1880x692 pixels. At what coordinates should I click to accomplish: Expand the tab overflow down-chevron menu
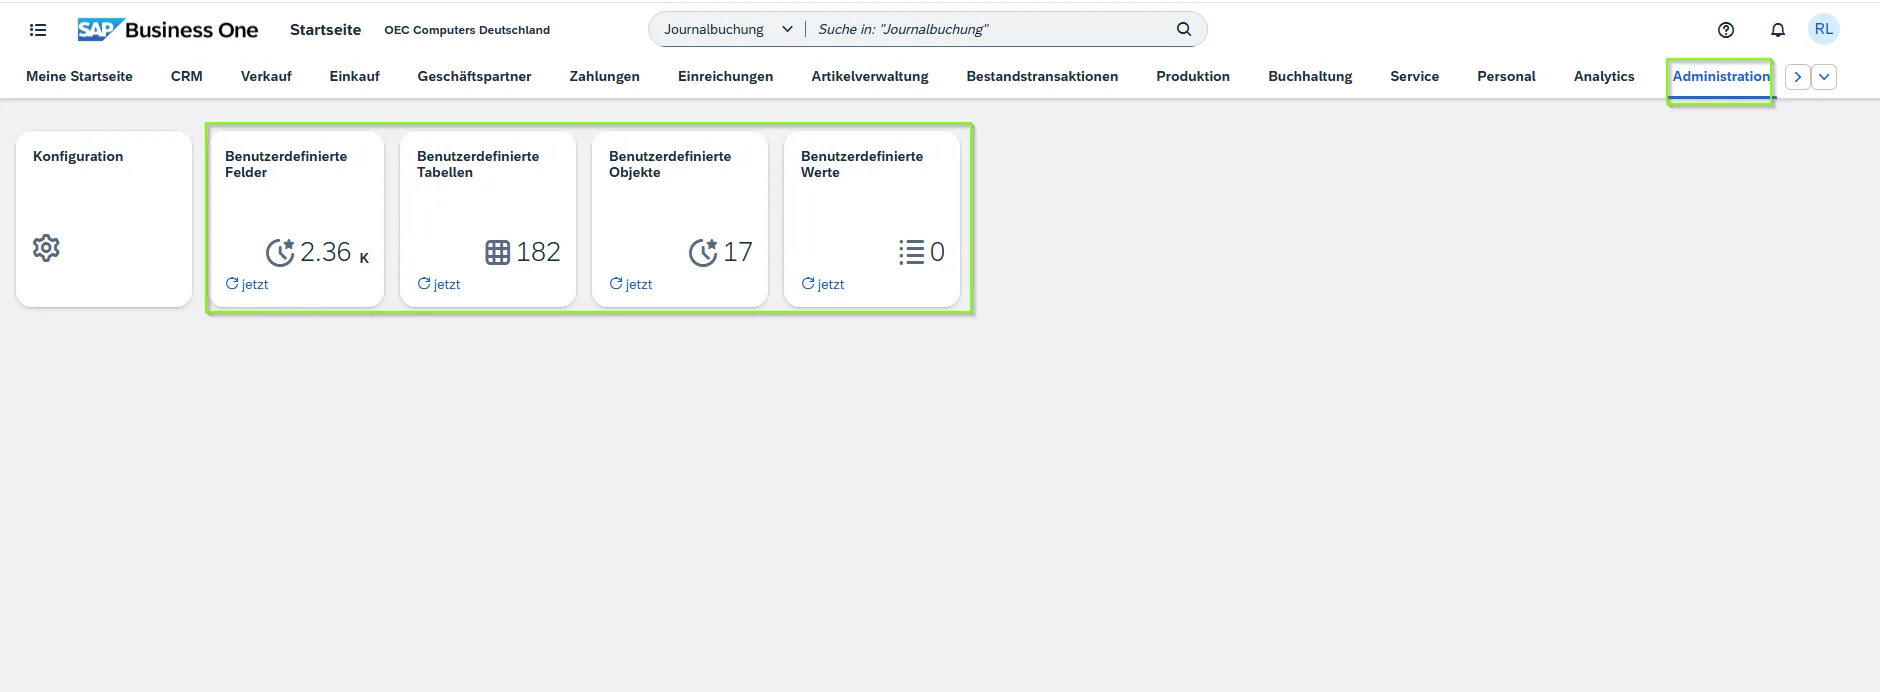click(1824, 77)
